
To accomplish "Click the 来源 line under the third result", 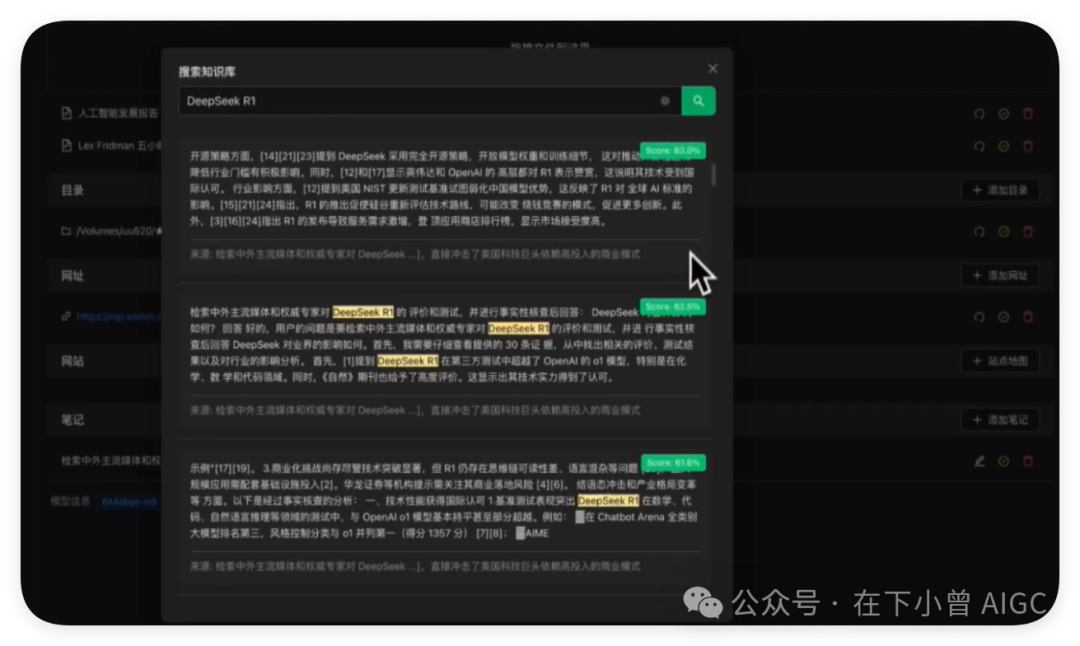I will tap(415, 566).
